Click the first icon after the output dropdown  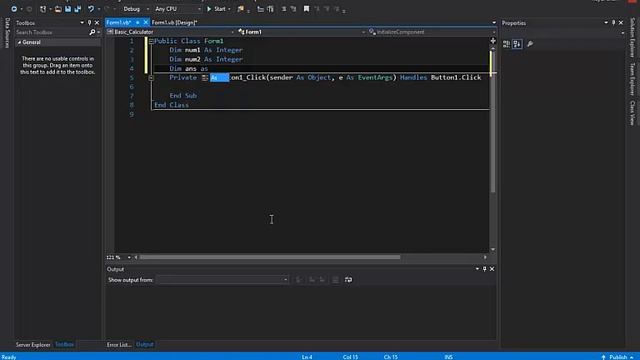[299, 280]
